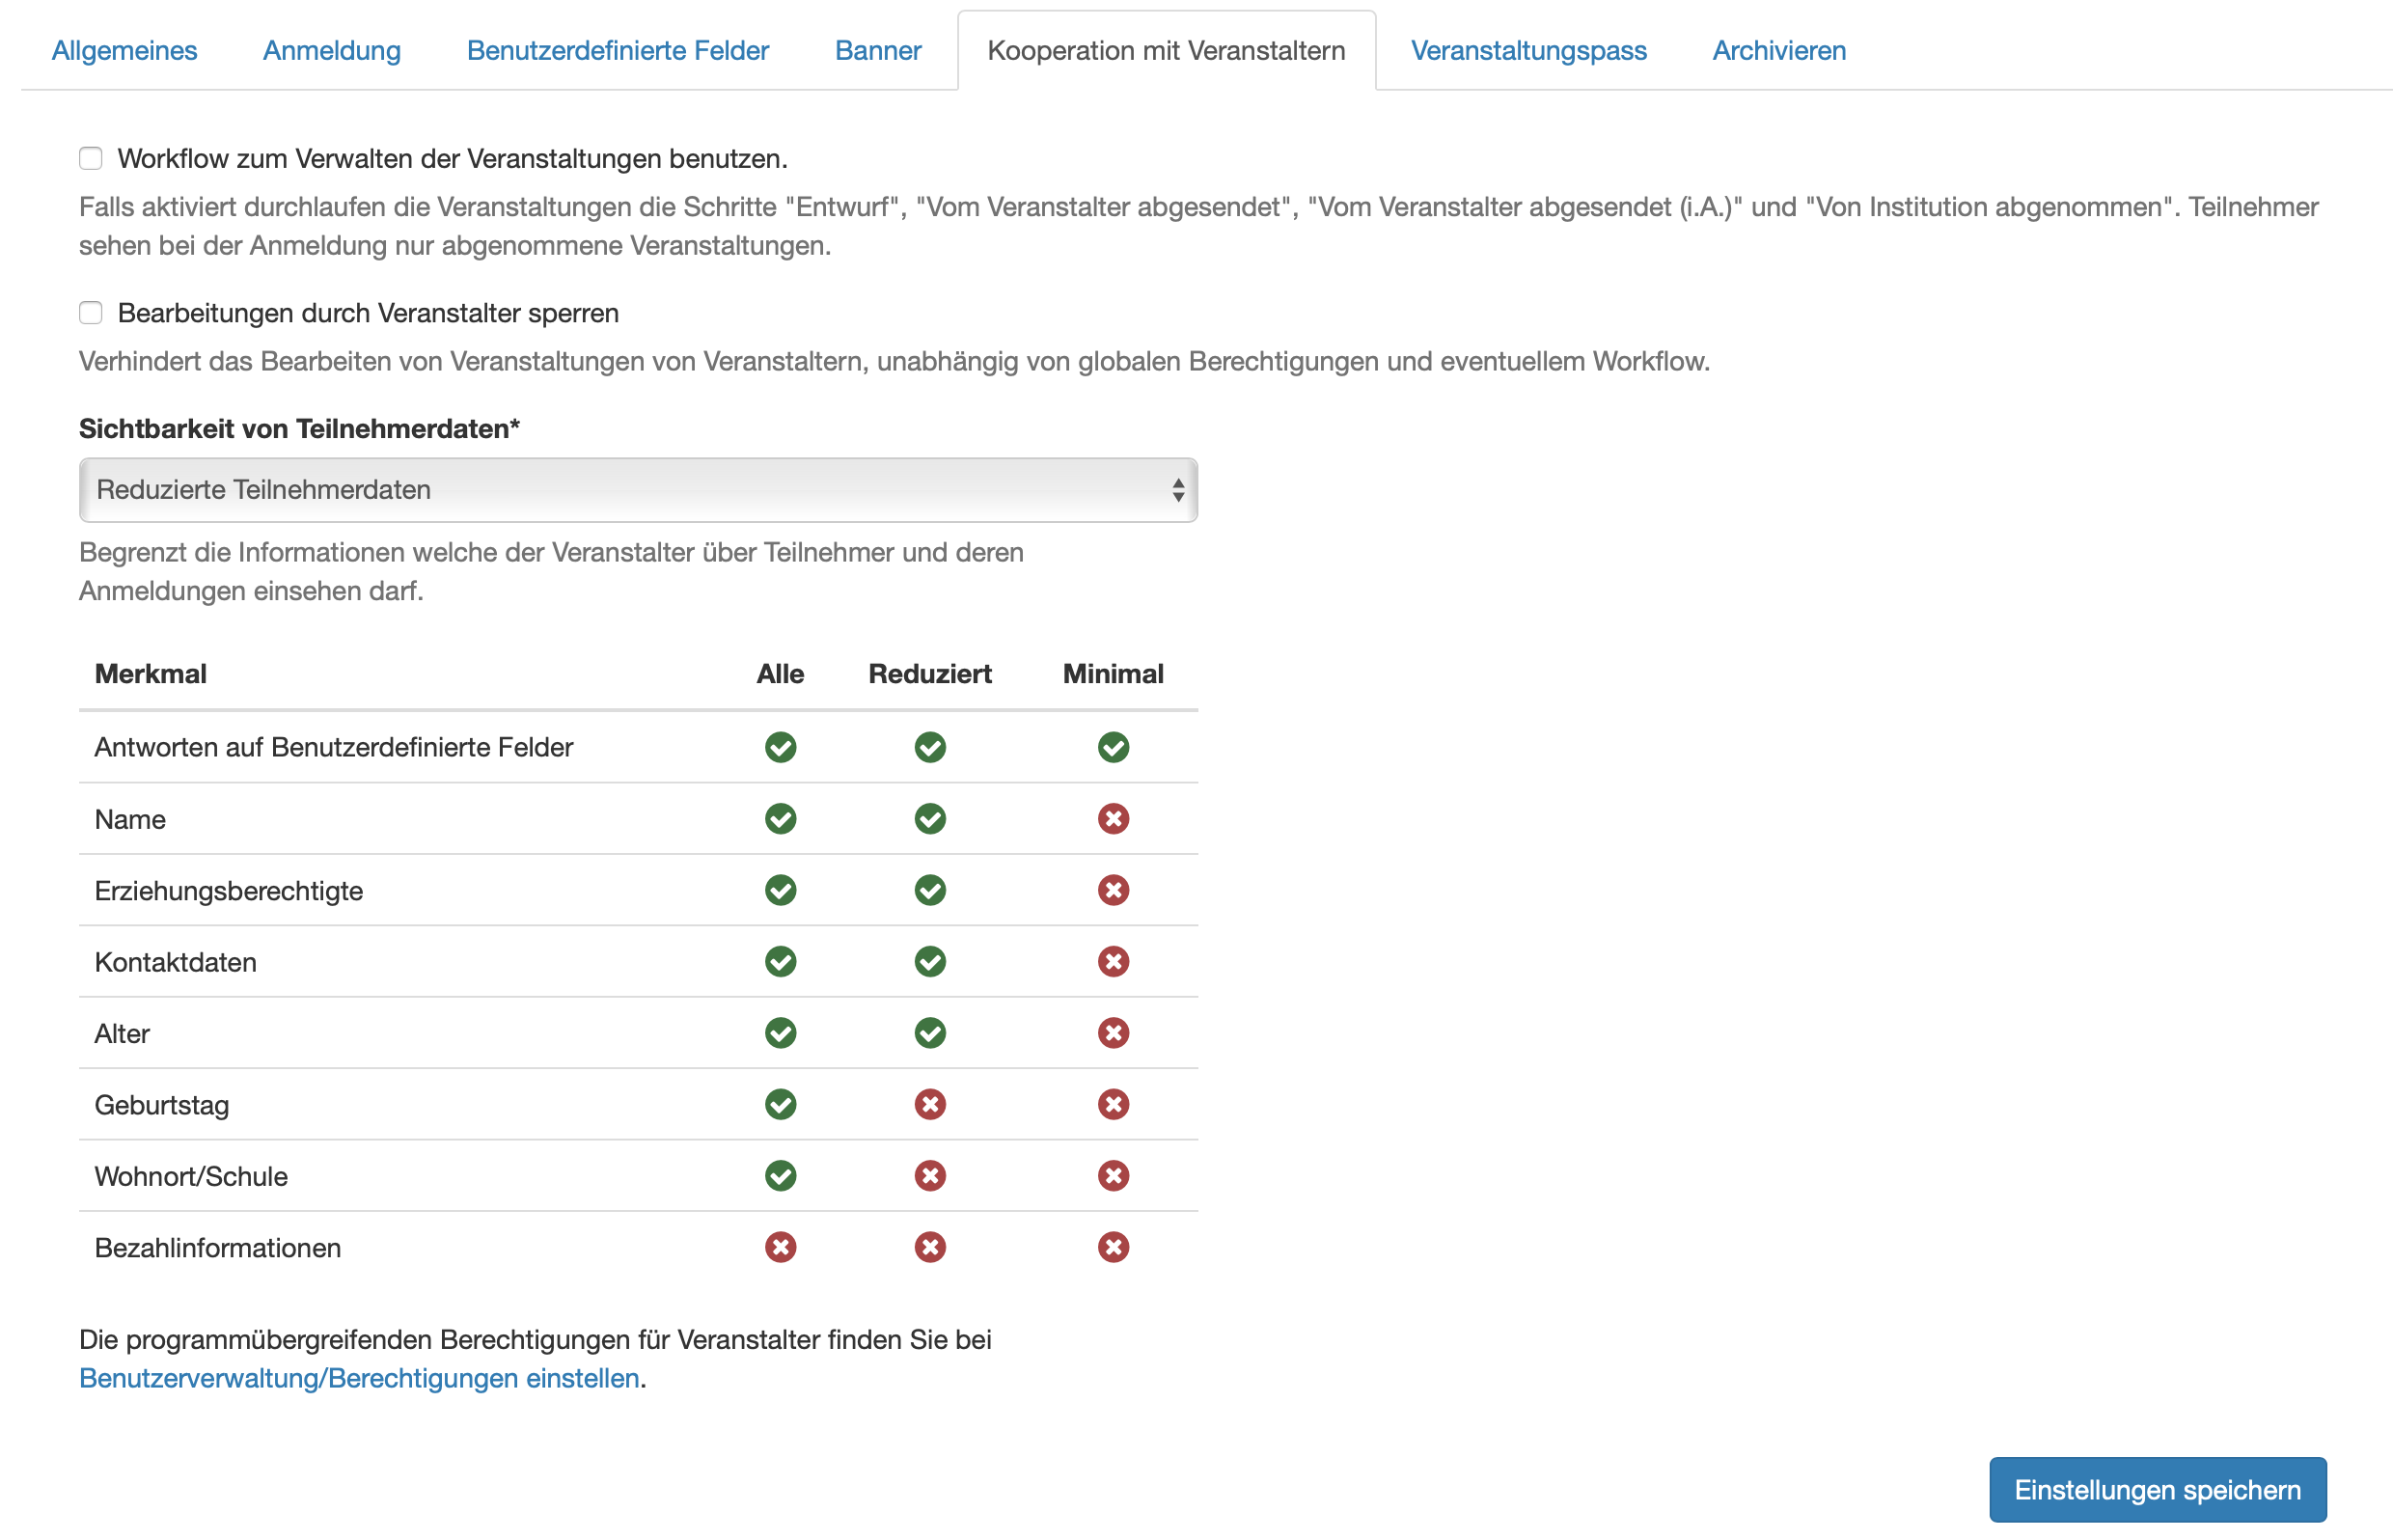Click red cross for Name under Minimal
This screenshot has width=2393, height=1540.
[1112, 819]
